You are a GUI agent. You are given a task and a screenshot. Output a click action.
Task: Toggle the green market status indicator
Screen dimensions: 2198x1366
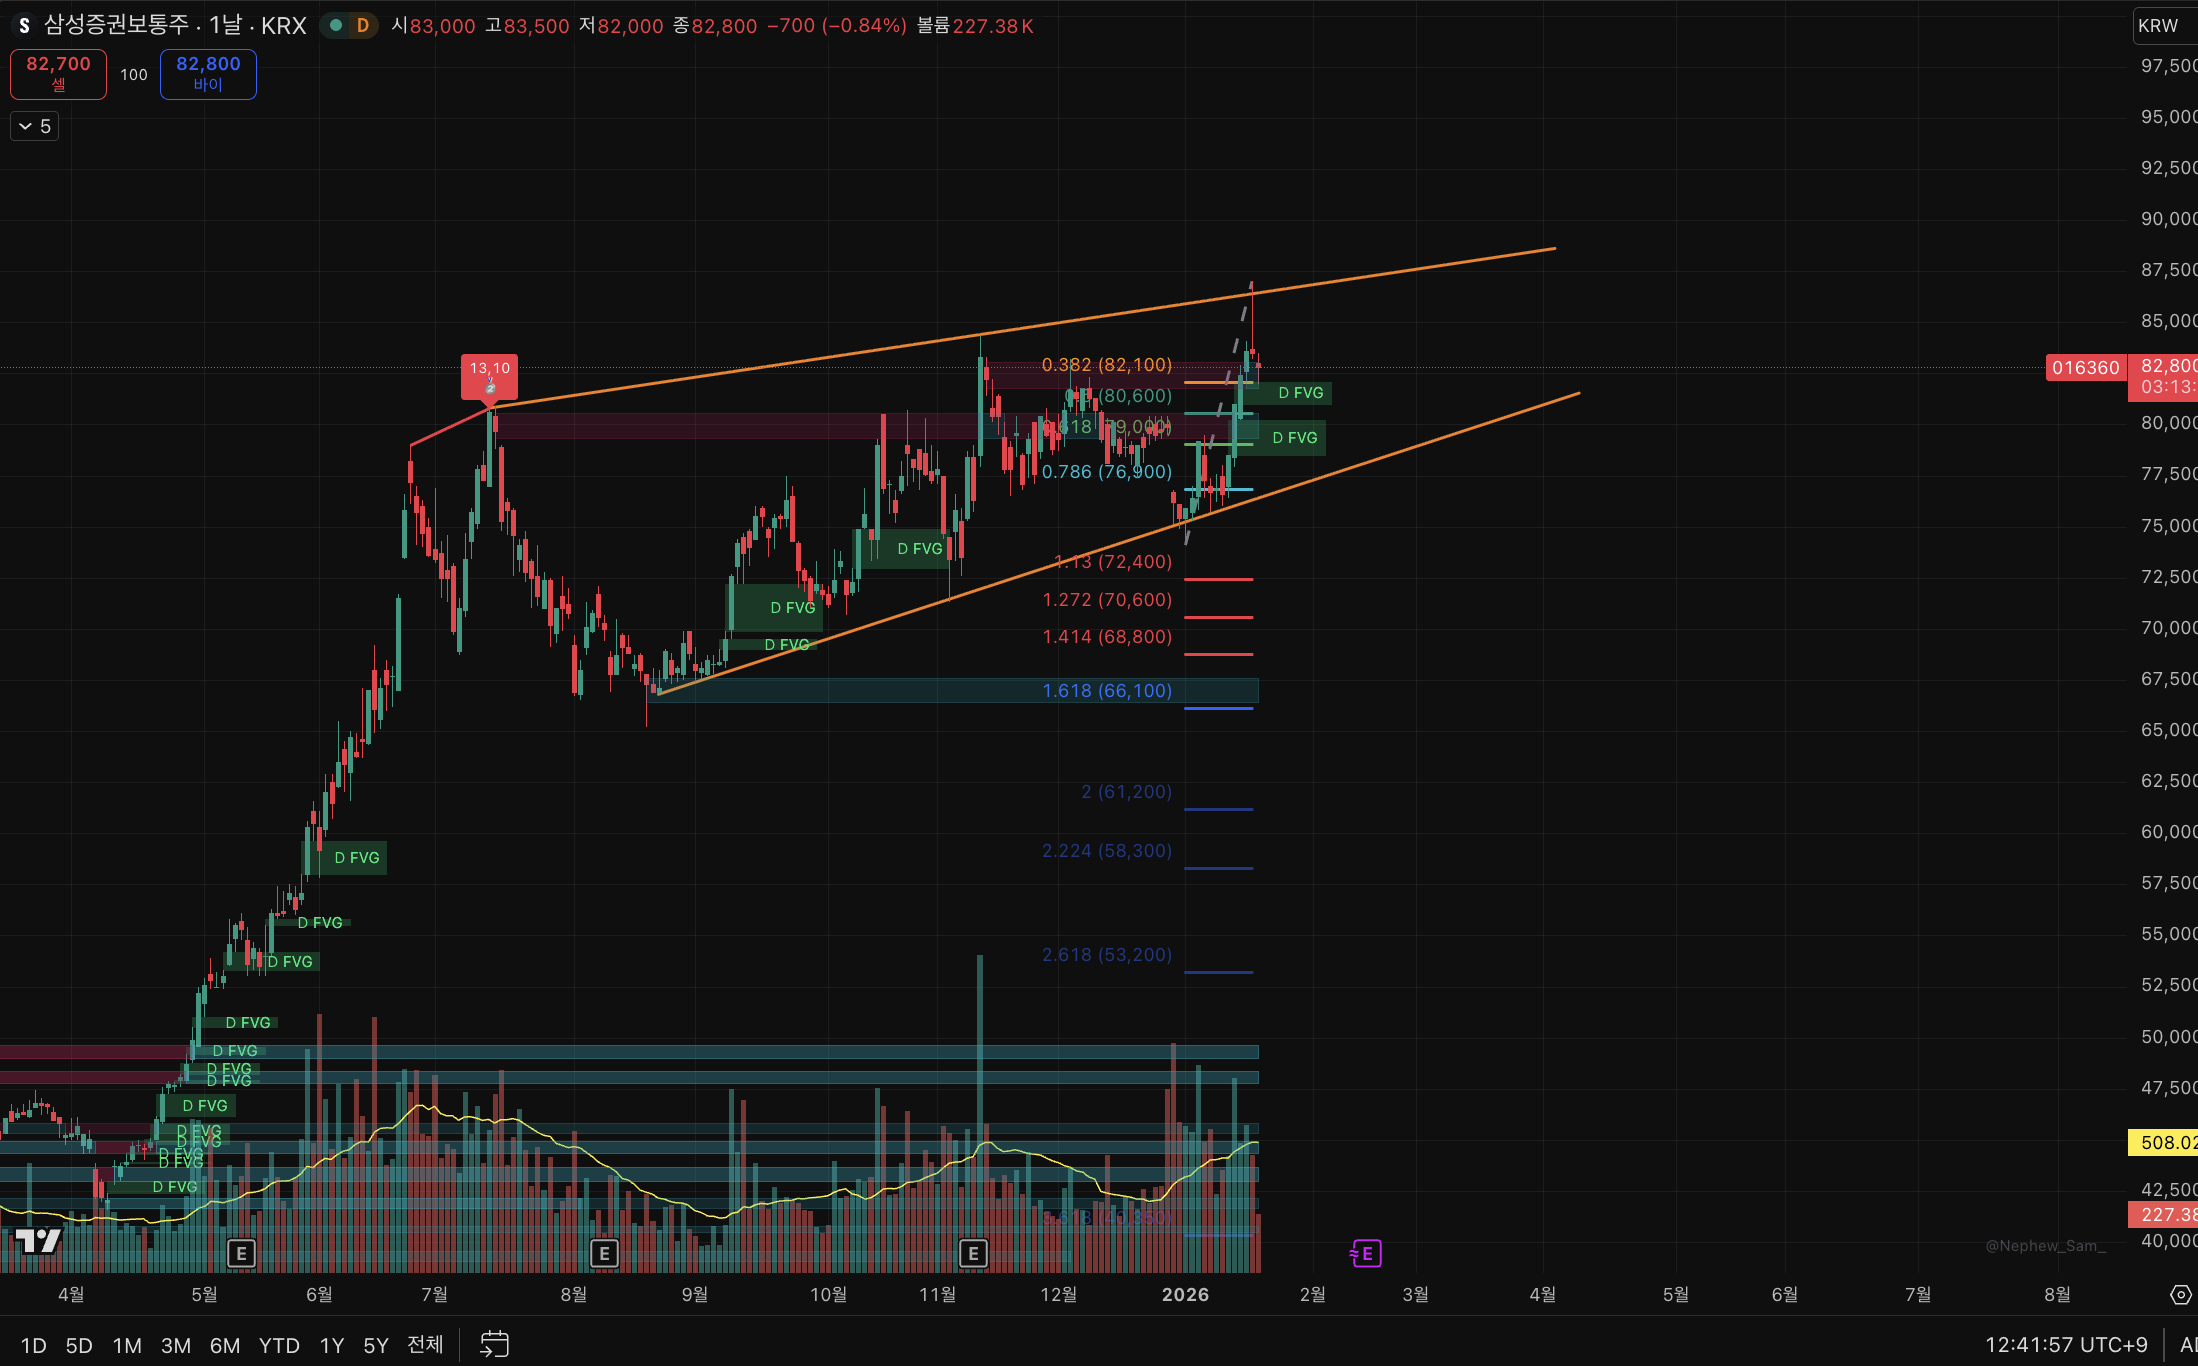pyautogui.click(x=337, y=26)
